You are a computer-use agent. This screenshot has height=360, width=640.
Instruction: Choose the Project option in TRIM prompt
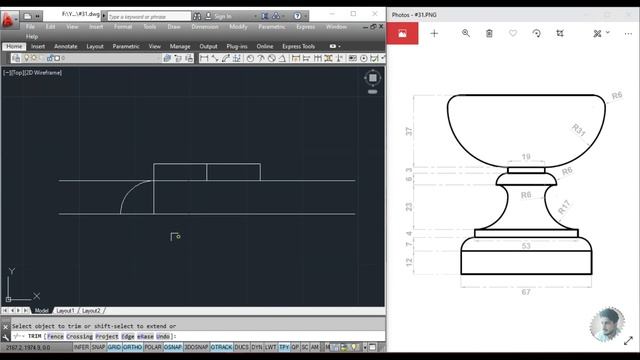click(107, 337)
